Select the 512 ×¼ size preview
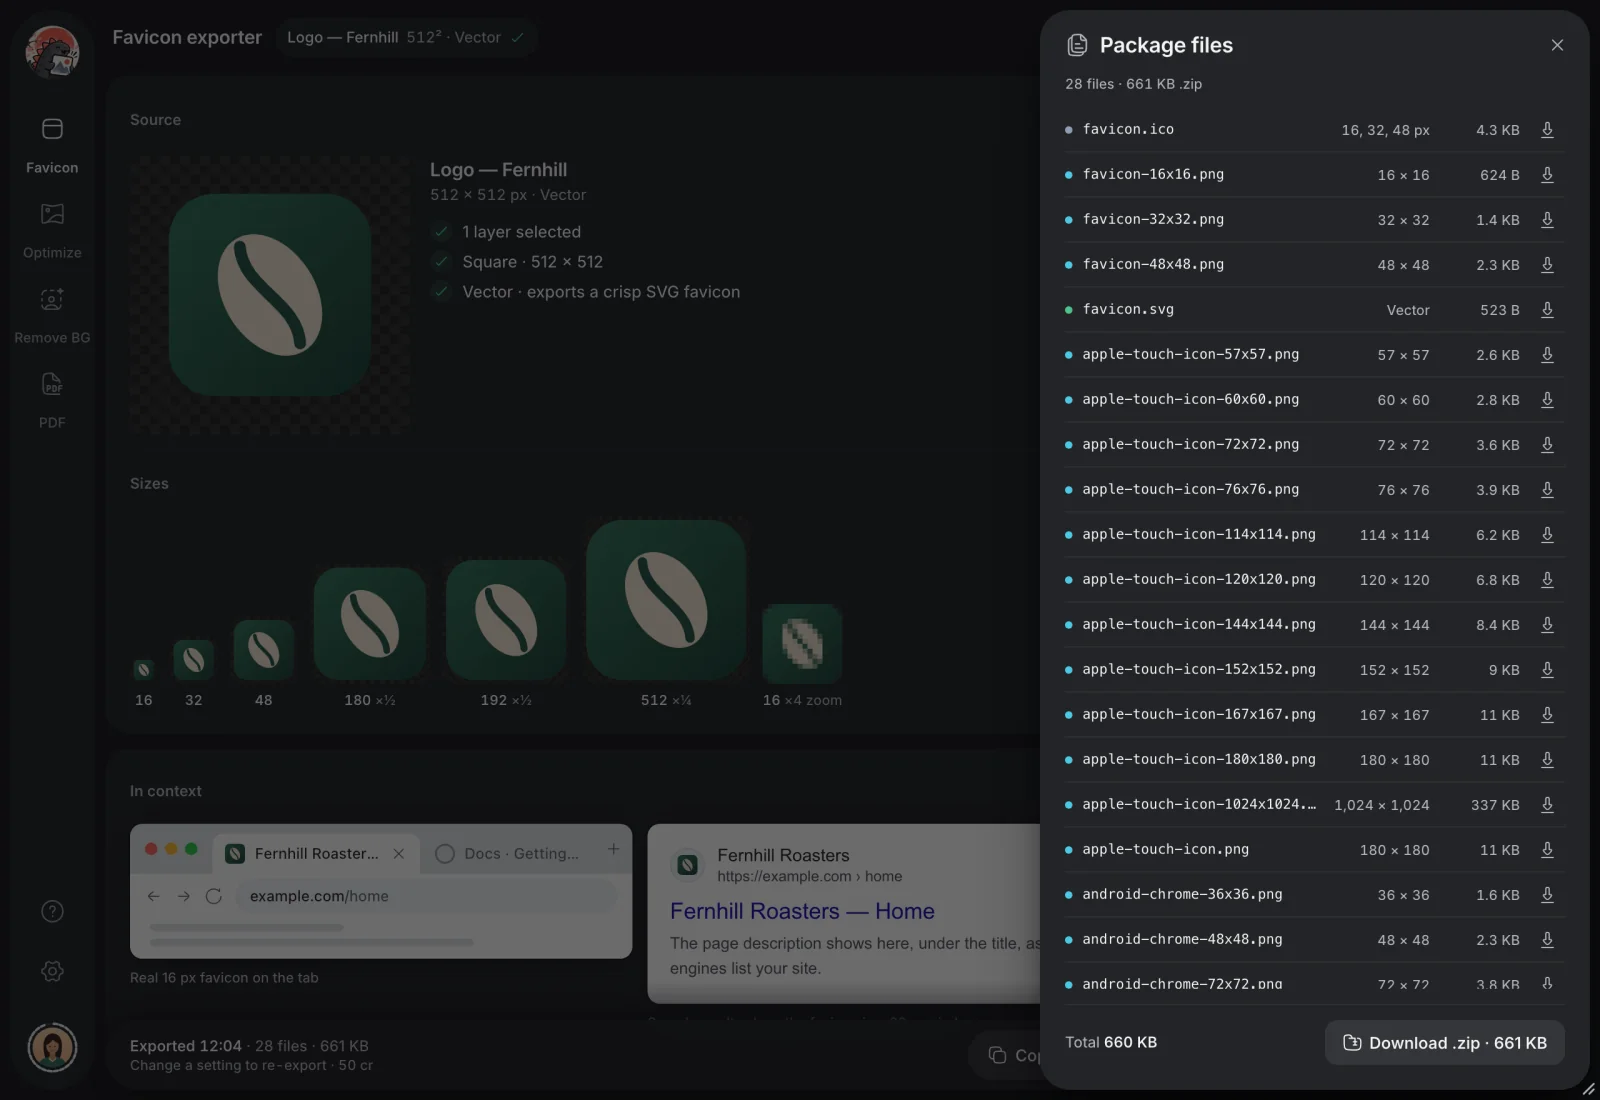1600x1100 pixels. [x=666, y=600]
